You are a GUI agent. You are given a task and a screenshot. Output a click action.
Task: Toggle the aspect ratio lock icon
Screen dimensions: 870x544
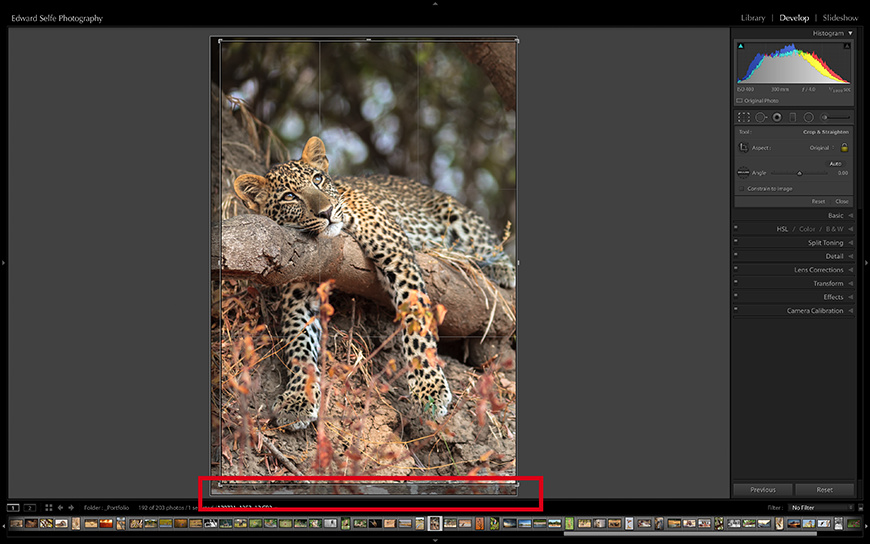844,148
